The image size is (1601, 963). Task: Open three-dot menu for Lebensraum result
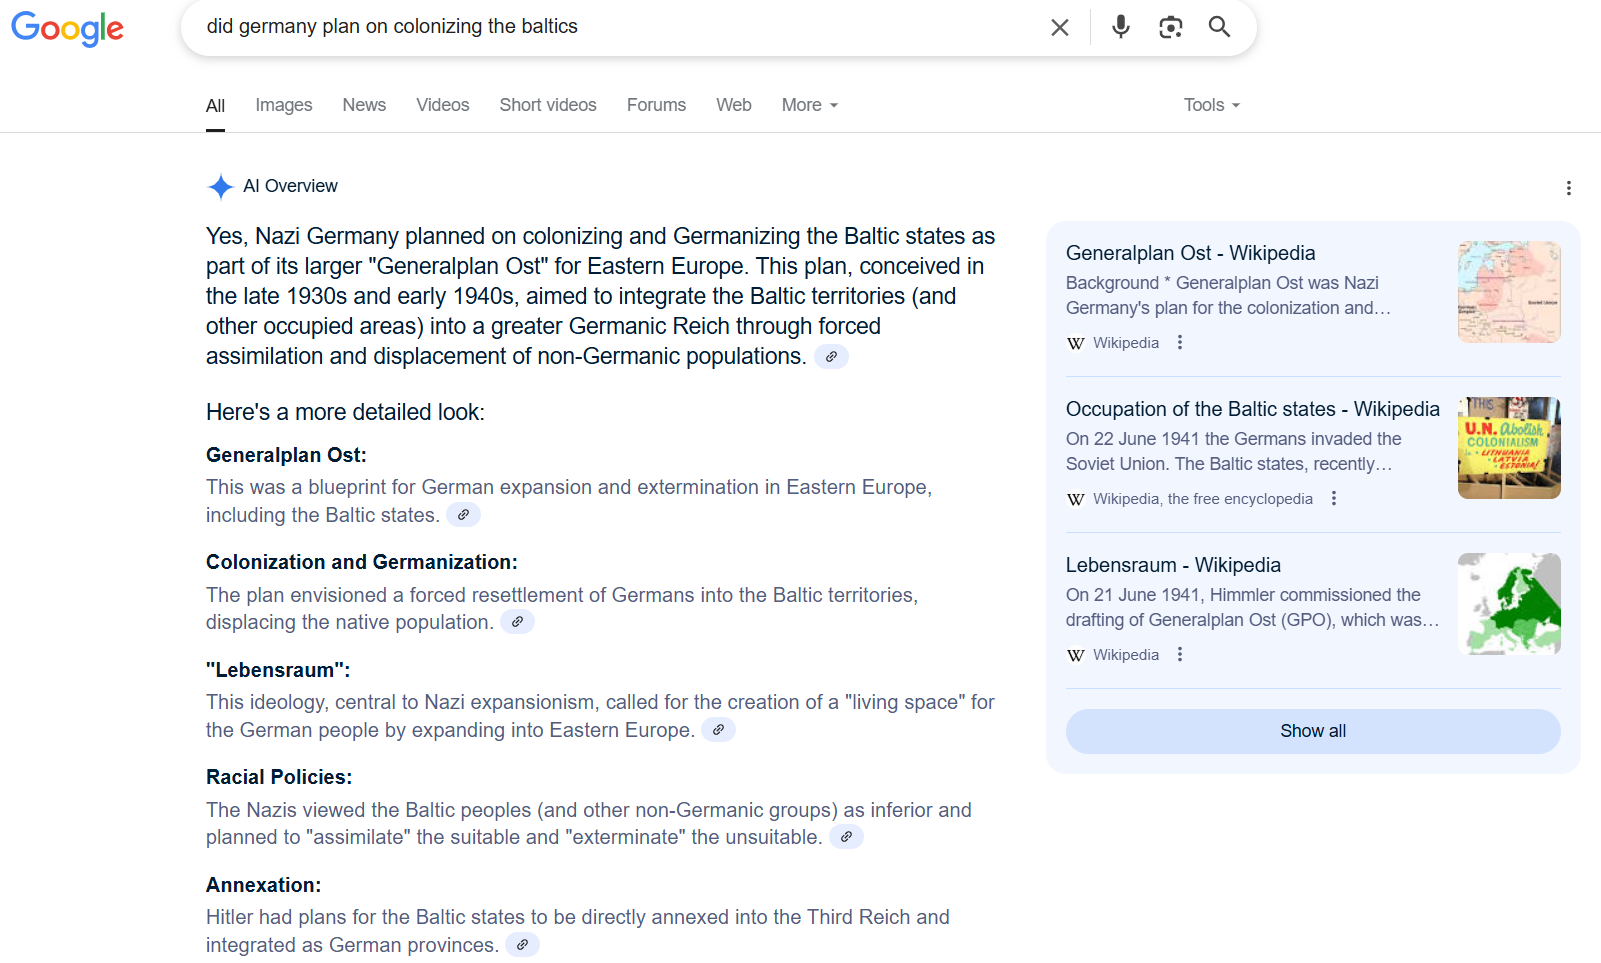pyautogui.click(x=1180, y=654)
